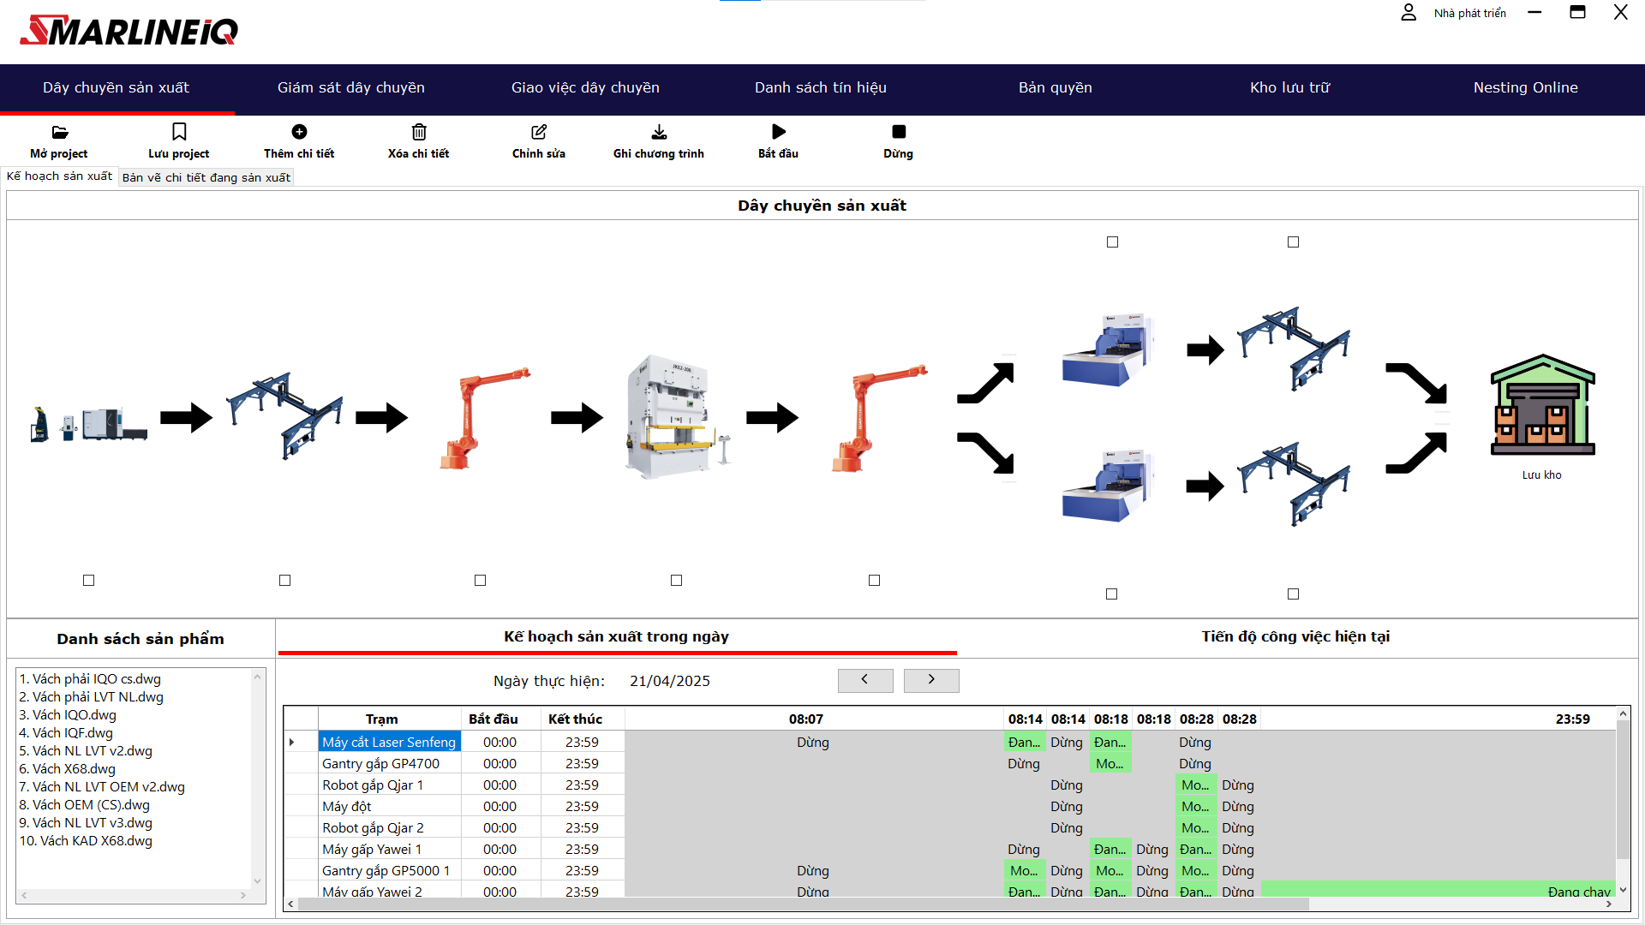
Task: Click the Lưu project bookmark icon
Action: [179, 132]
